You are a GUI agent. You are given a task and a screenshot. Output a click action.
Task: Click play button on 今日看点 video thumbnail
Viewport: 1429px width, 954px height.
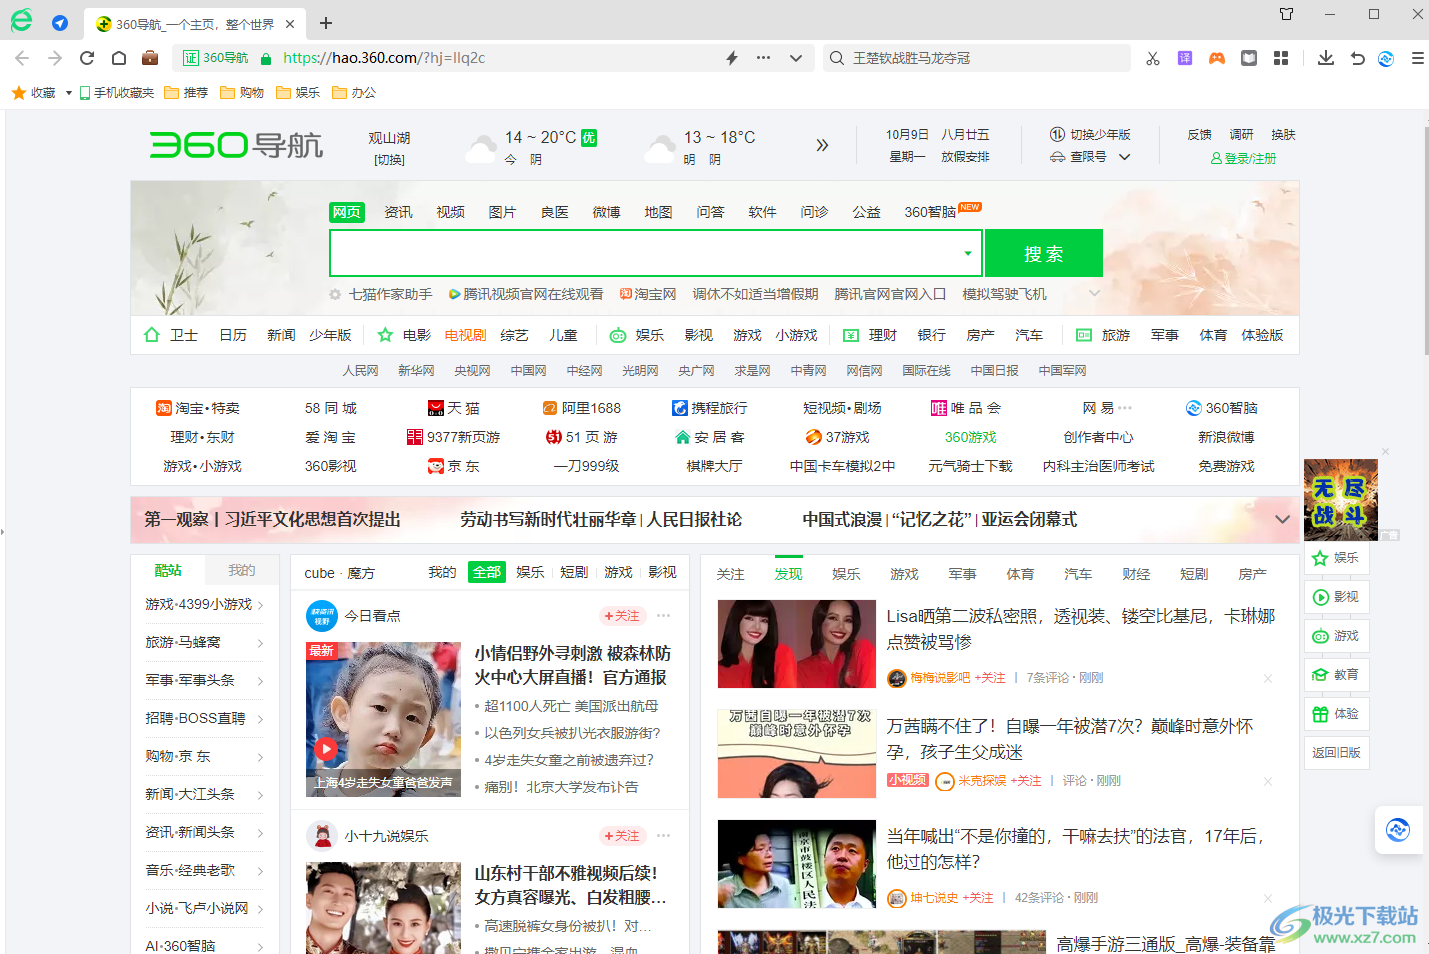tap(326, 748)
